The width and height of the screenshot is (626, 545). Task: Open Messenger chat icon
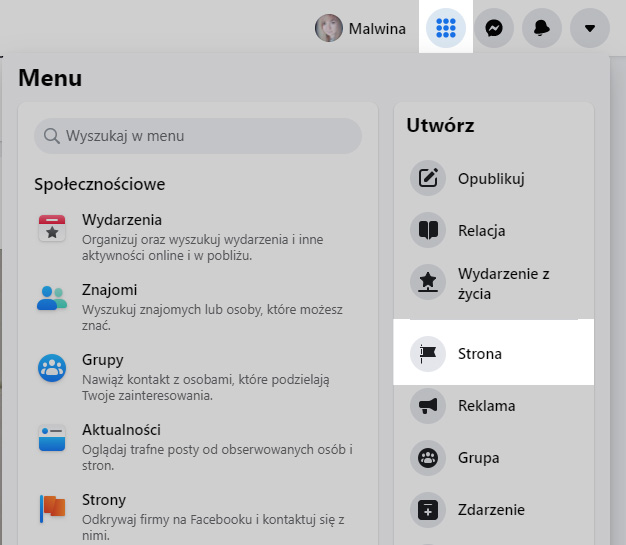pos(494,28)
